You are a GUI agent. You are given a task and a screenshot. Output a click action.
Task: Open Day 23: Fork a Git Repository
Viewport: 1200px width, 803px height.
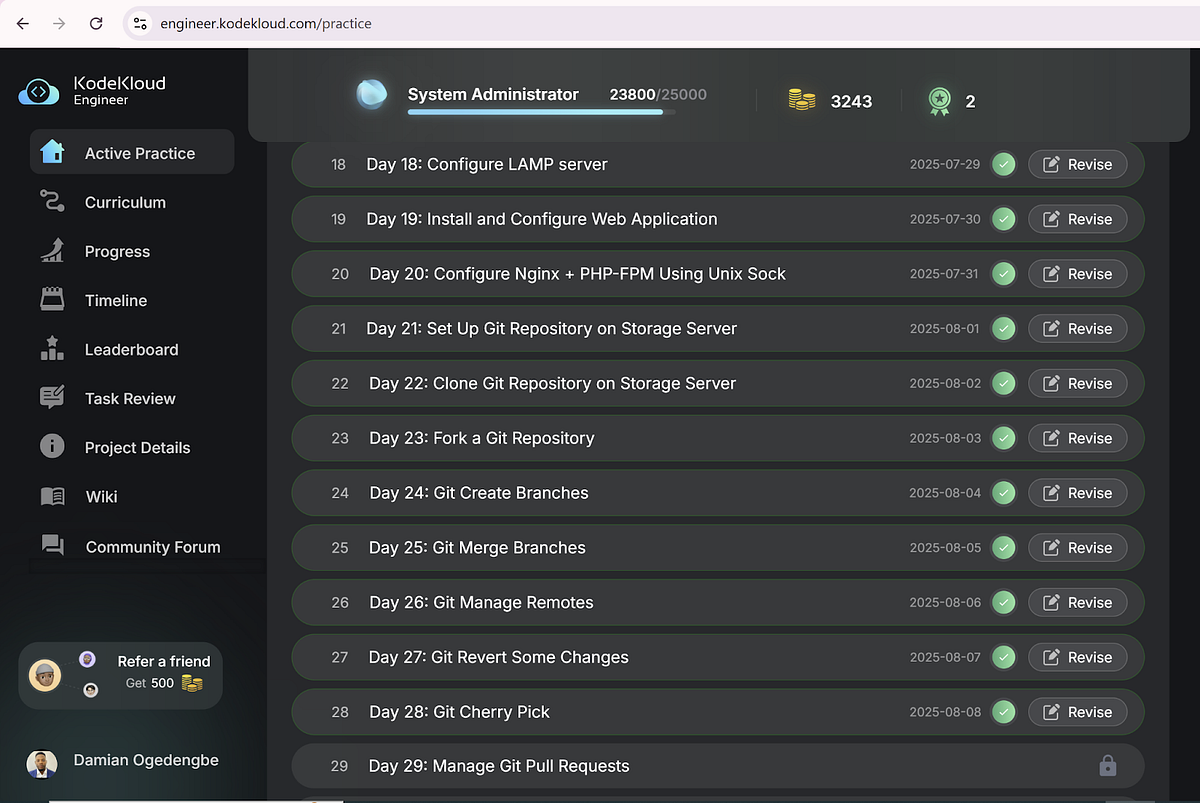[481, 438]
